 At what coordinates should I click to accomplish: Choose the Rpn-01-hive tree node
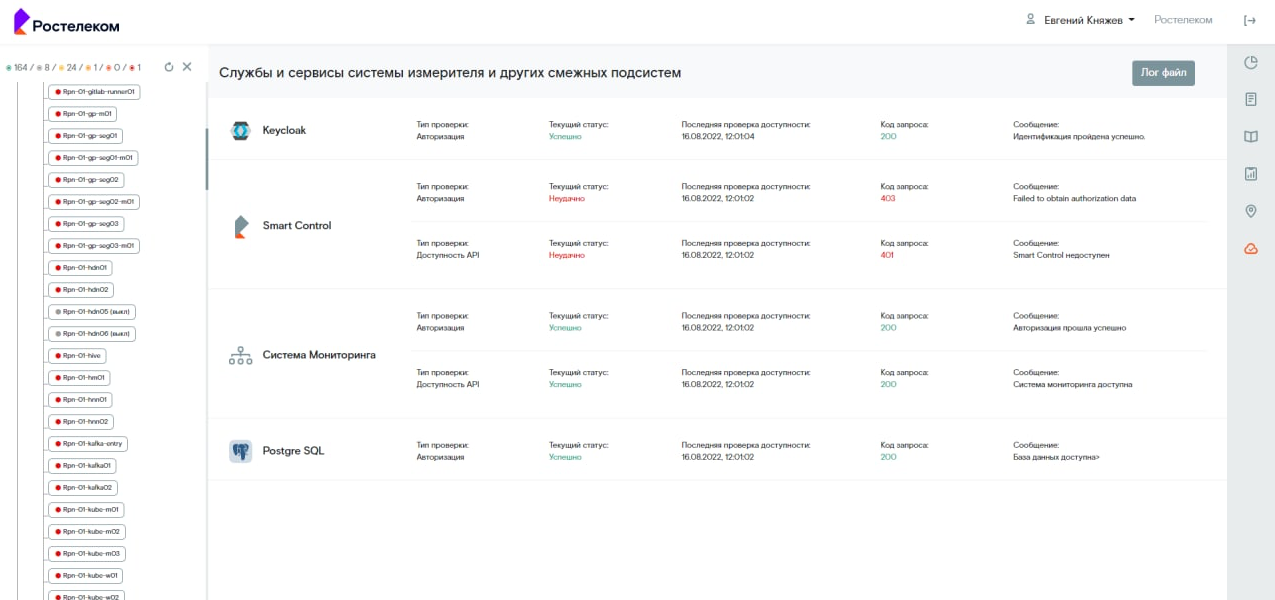coord(77,356)
